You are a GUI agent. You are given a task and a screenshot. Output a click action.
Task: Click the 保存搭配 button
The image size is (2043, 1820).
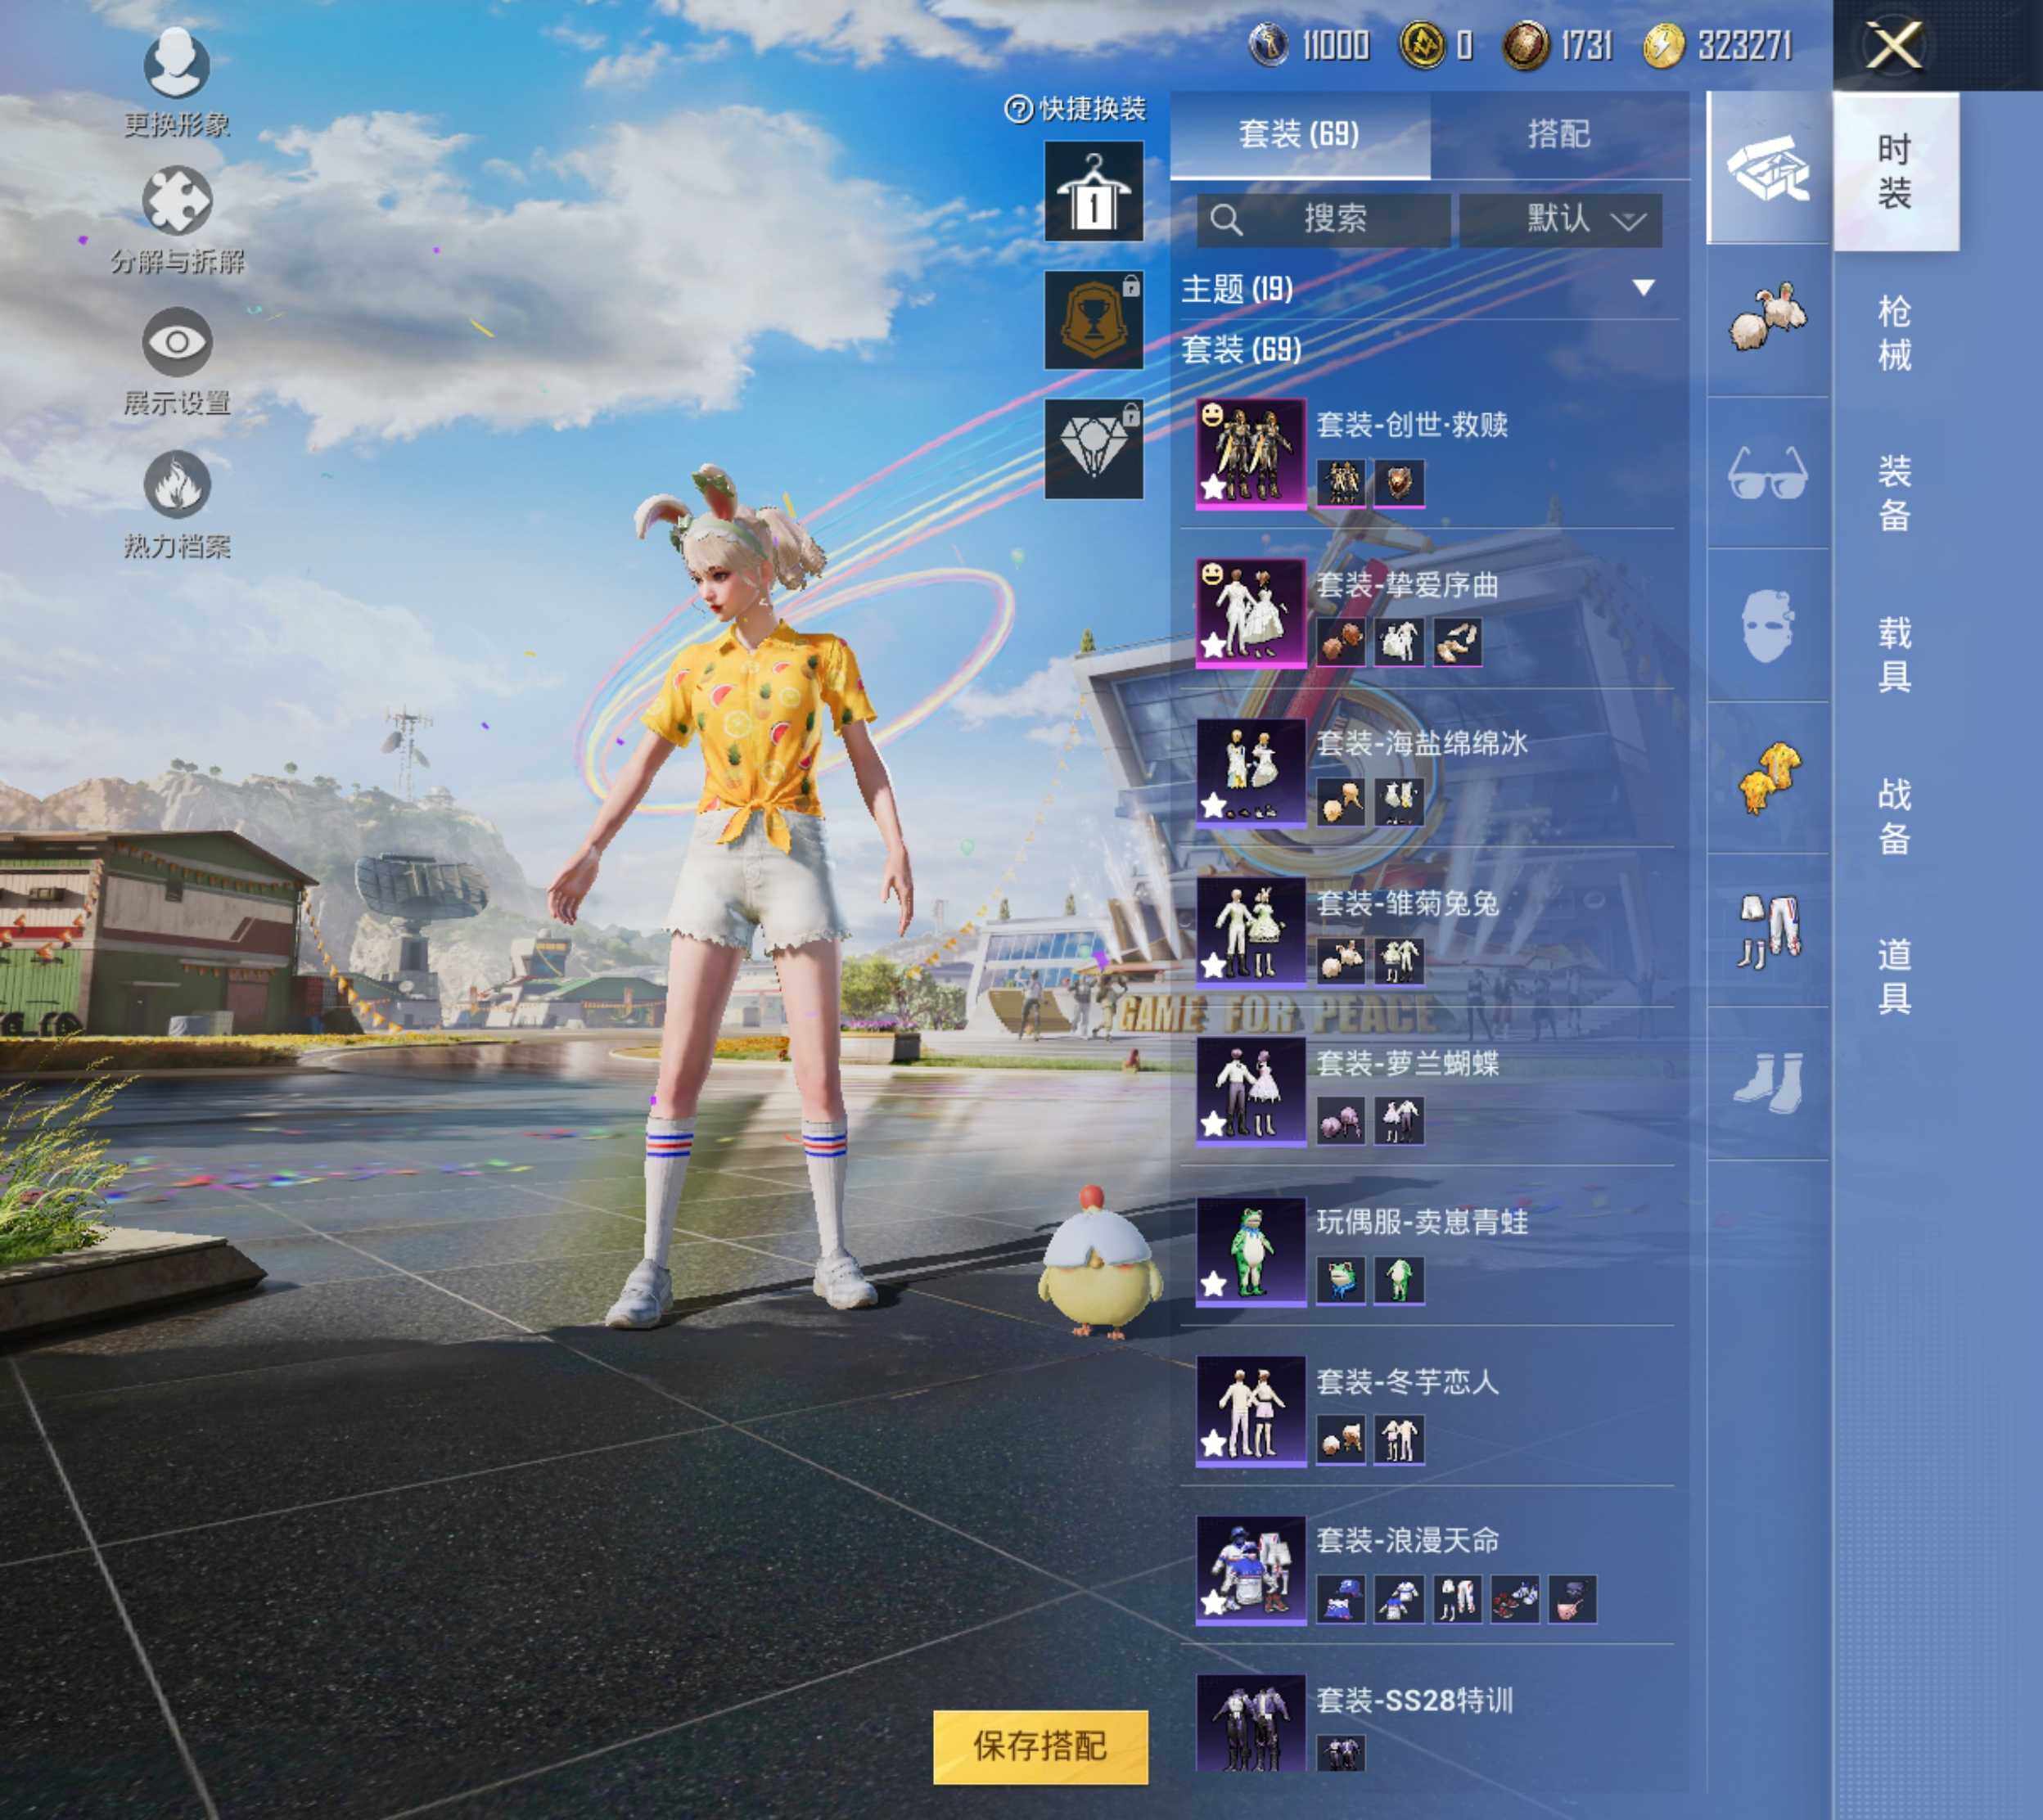tap(1040, 1746)
